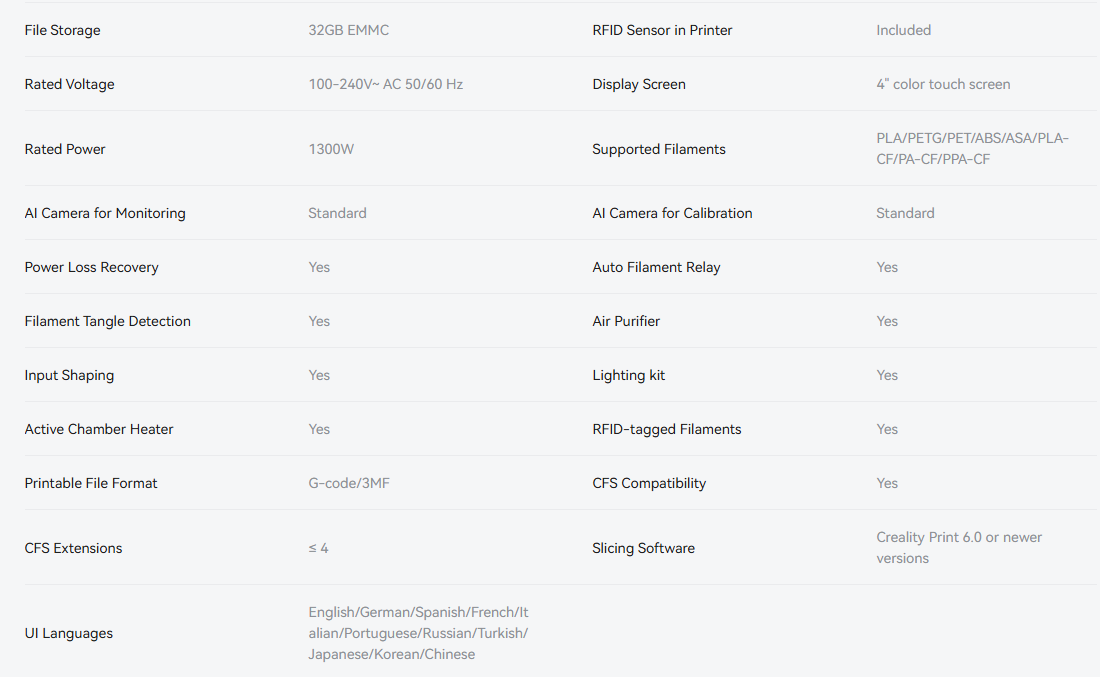This screenshot has width=1100, height=677.
Task: Select the Input Shaping row label
Action: (x=70, y=375)
